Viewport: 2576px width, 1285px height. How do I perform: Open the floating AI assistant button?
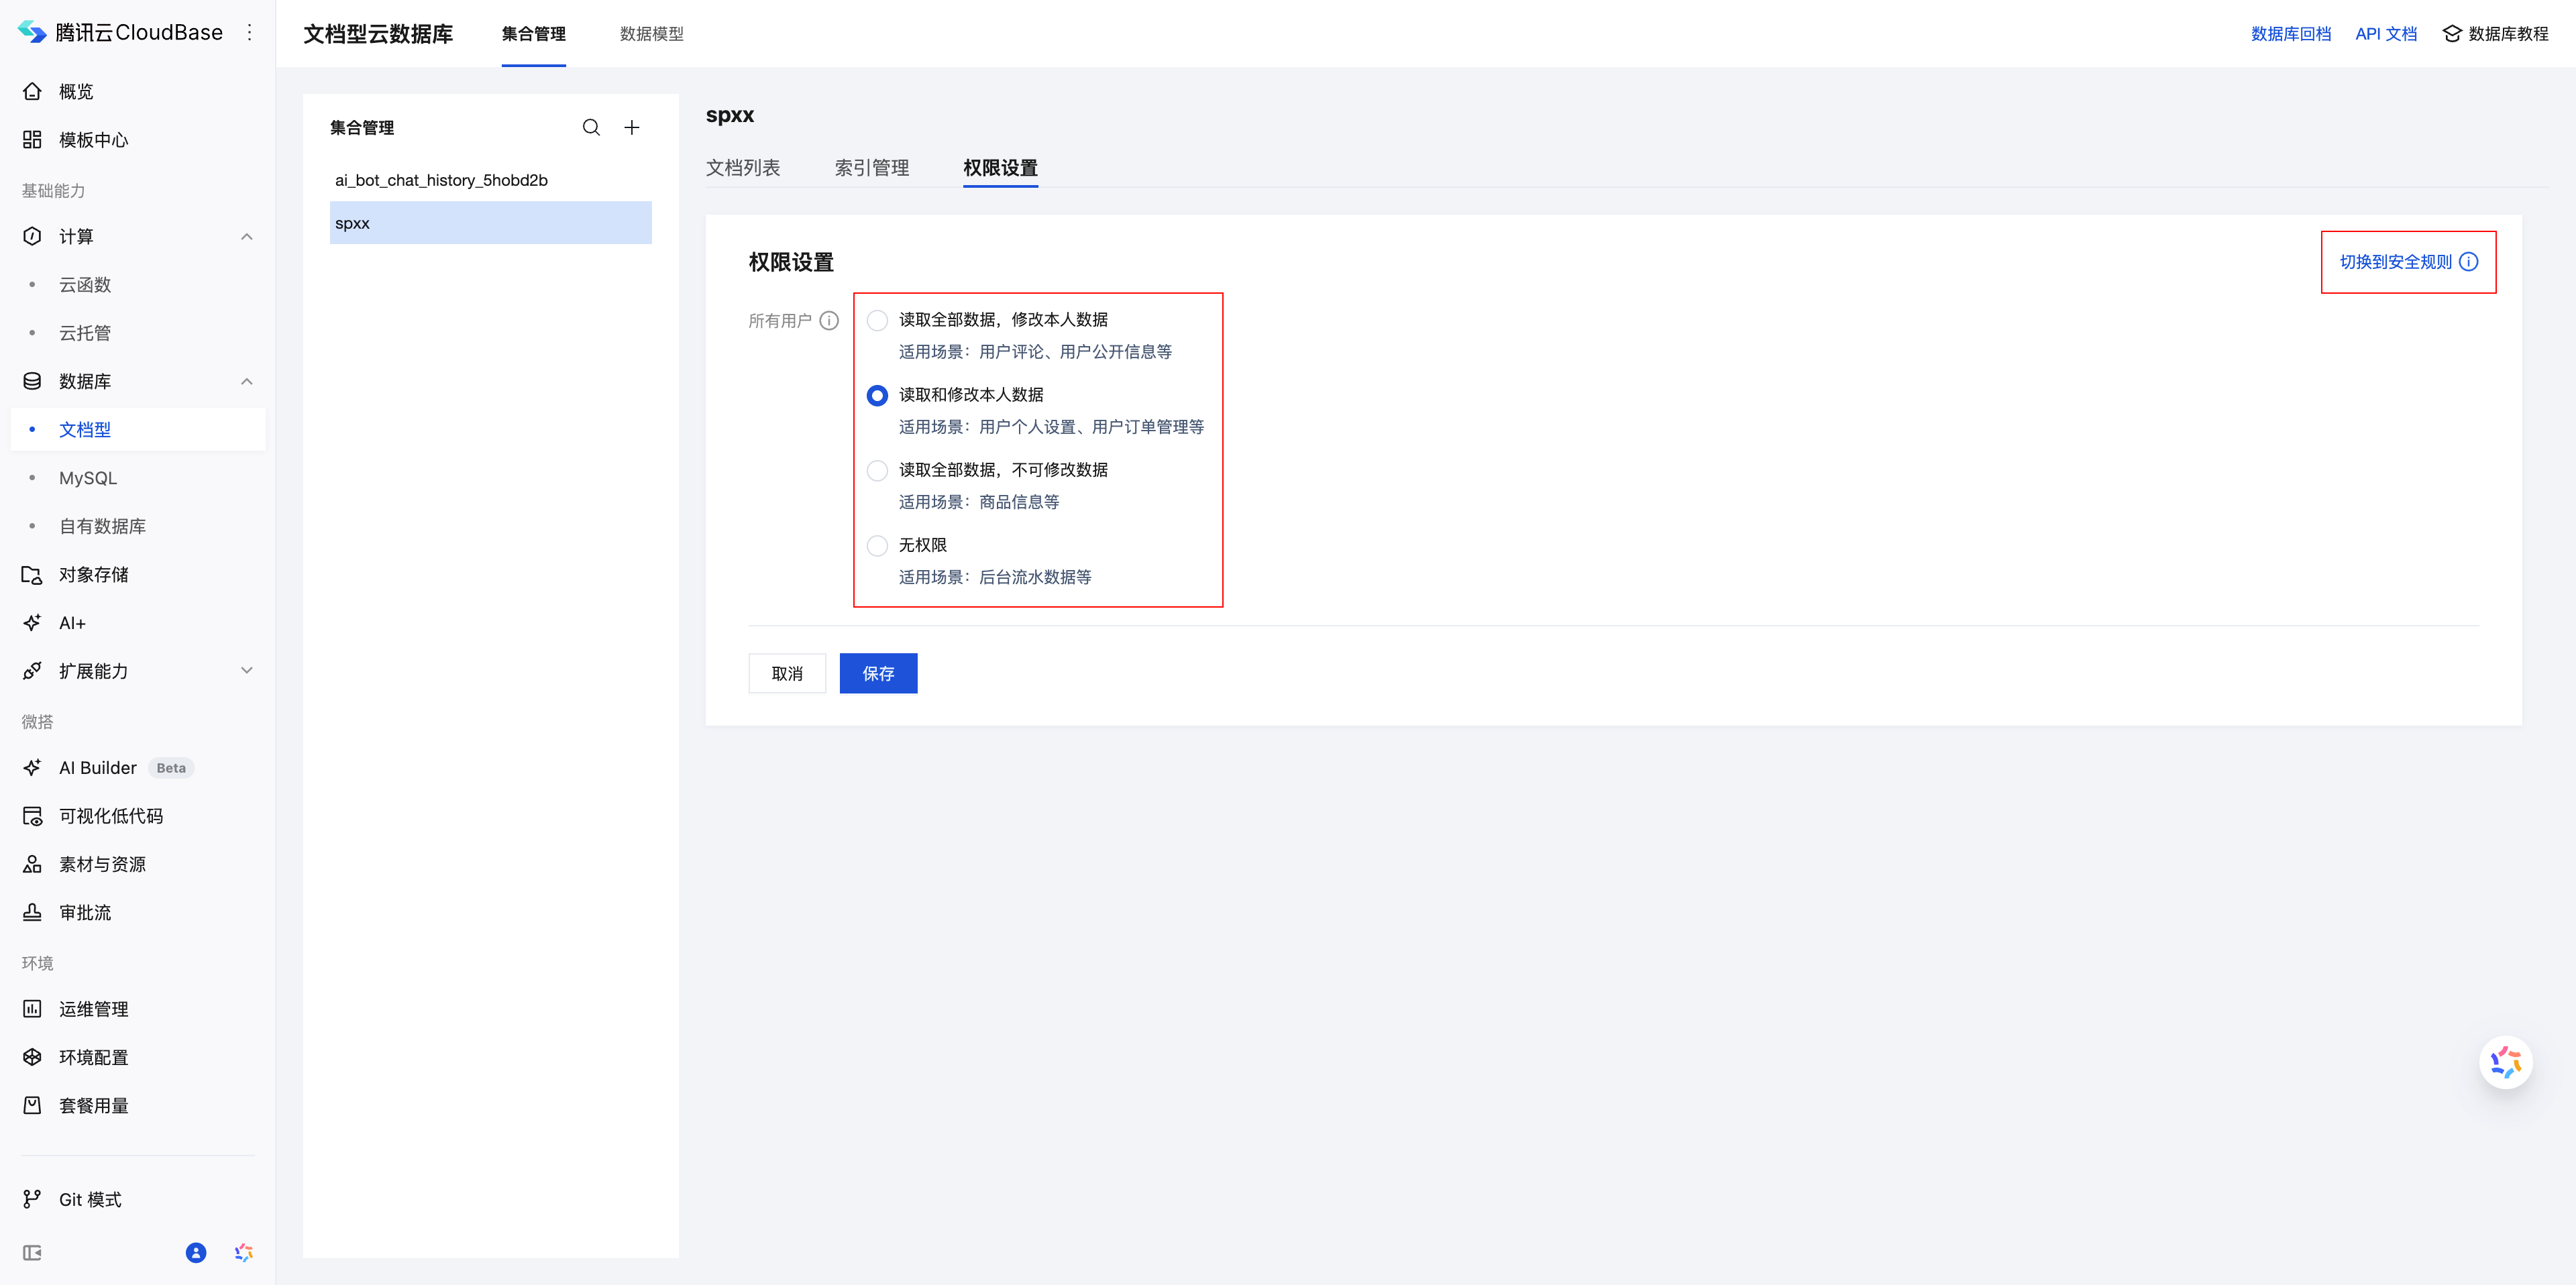tap(2505, 1062)
